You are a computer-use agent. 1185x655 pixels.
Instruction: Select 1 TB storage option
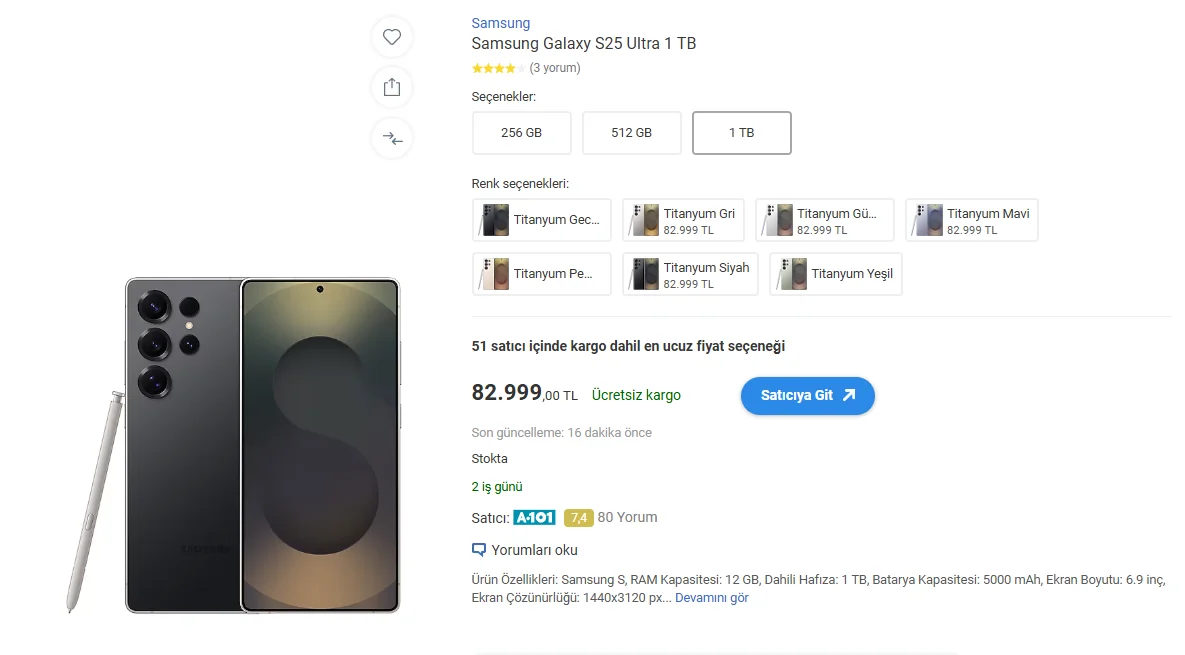coord(741,133)
